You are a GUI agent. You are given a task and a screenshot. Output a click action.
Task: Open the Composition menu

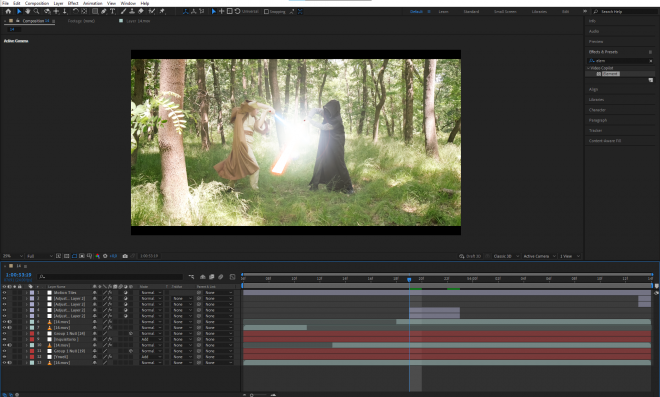(37, 3)
